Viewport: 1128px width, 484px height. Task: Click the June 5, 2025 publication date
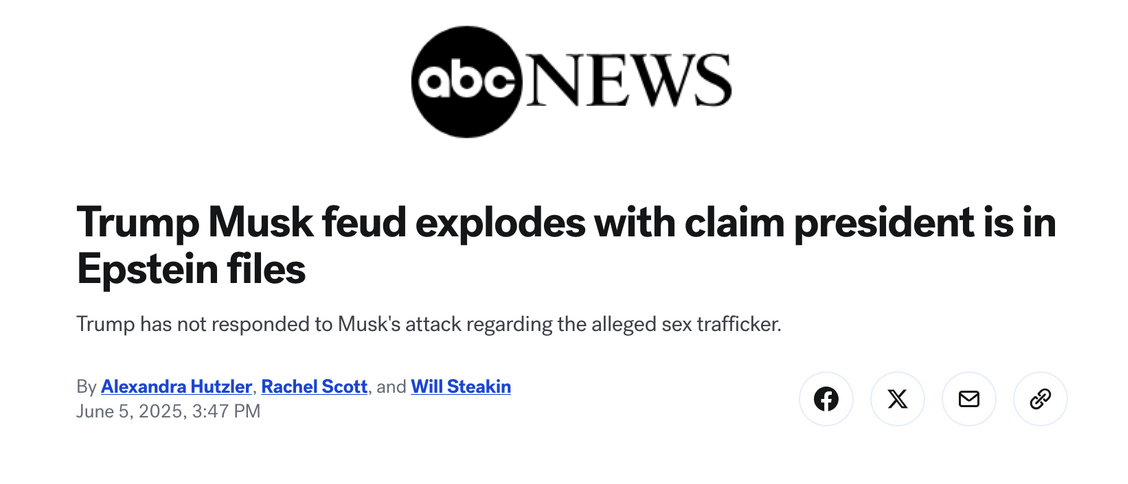[x=127, y=410]
